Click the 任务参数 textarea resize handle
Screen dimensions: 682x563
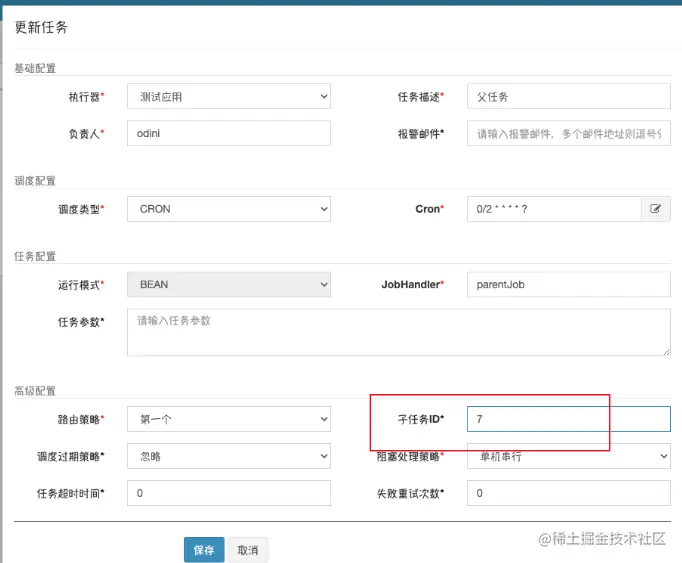[x=666, y=352]
